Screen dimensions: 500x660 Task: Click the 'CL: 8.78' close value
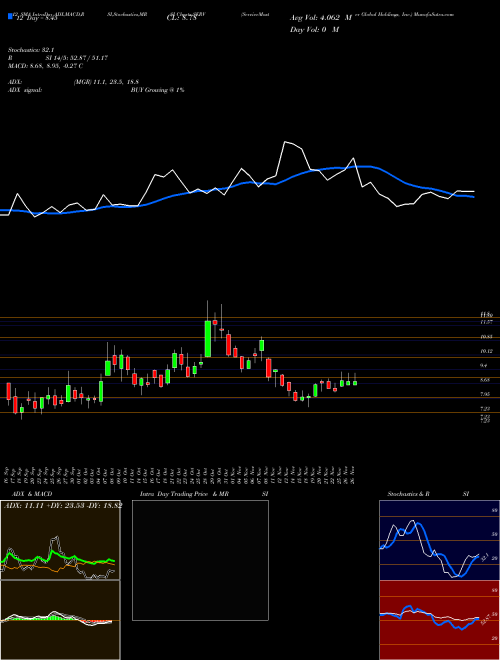(x=181, y=18)
